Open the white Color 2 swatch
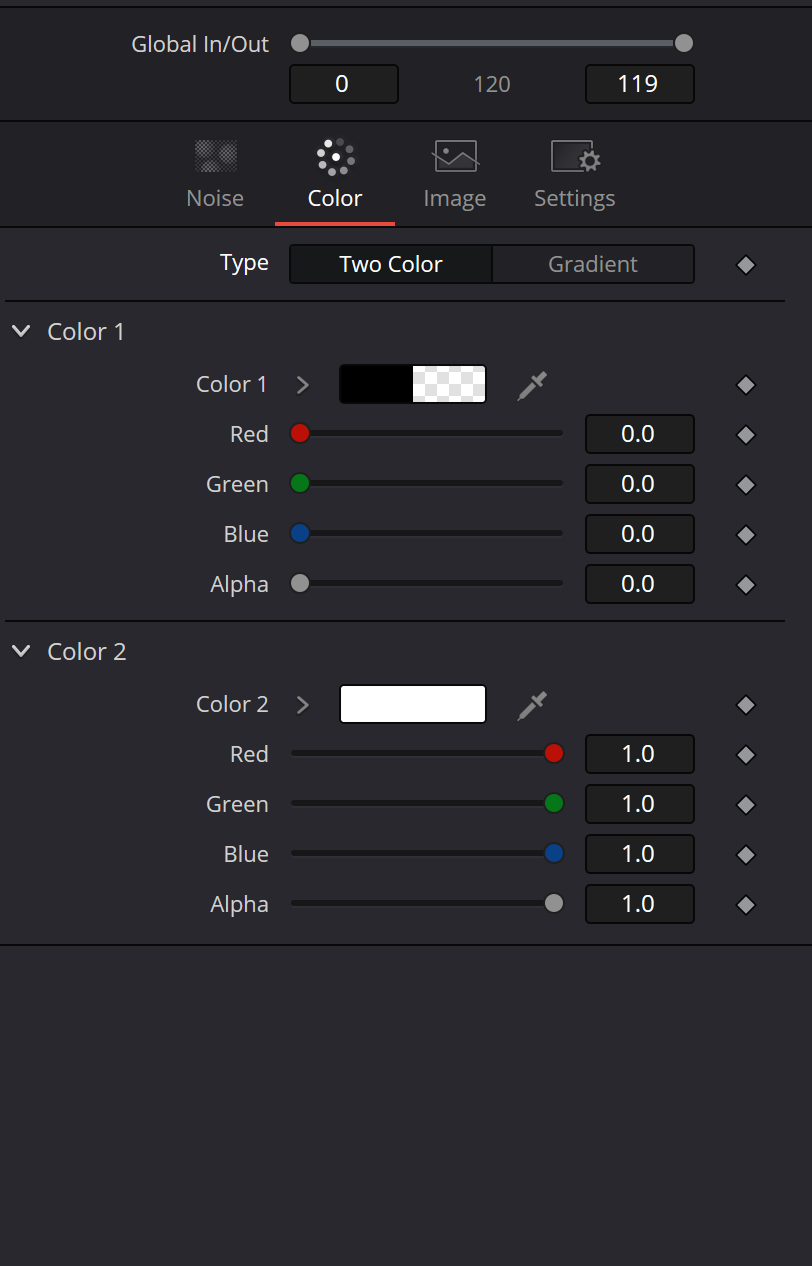The image size is (812, 1266). tap(413, 704)
